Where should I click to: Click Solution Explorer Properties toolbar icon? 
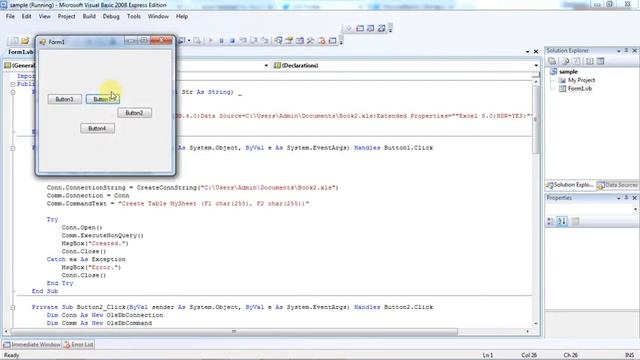pyautogui.click(x=552, y=61)
